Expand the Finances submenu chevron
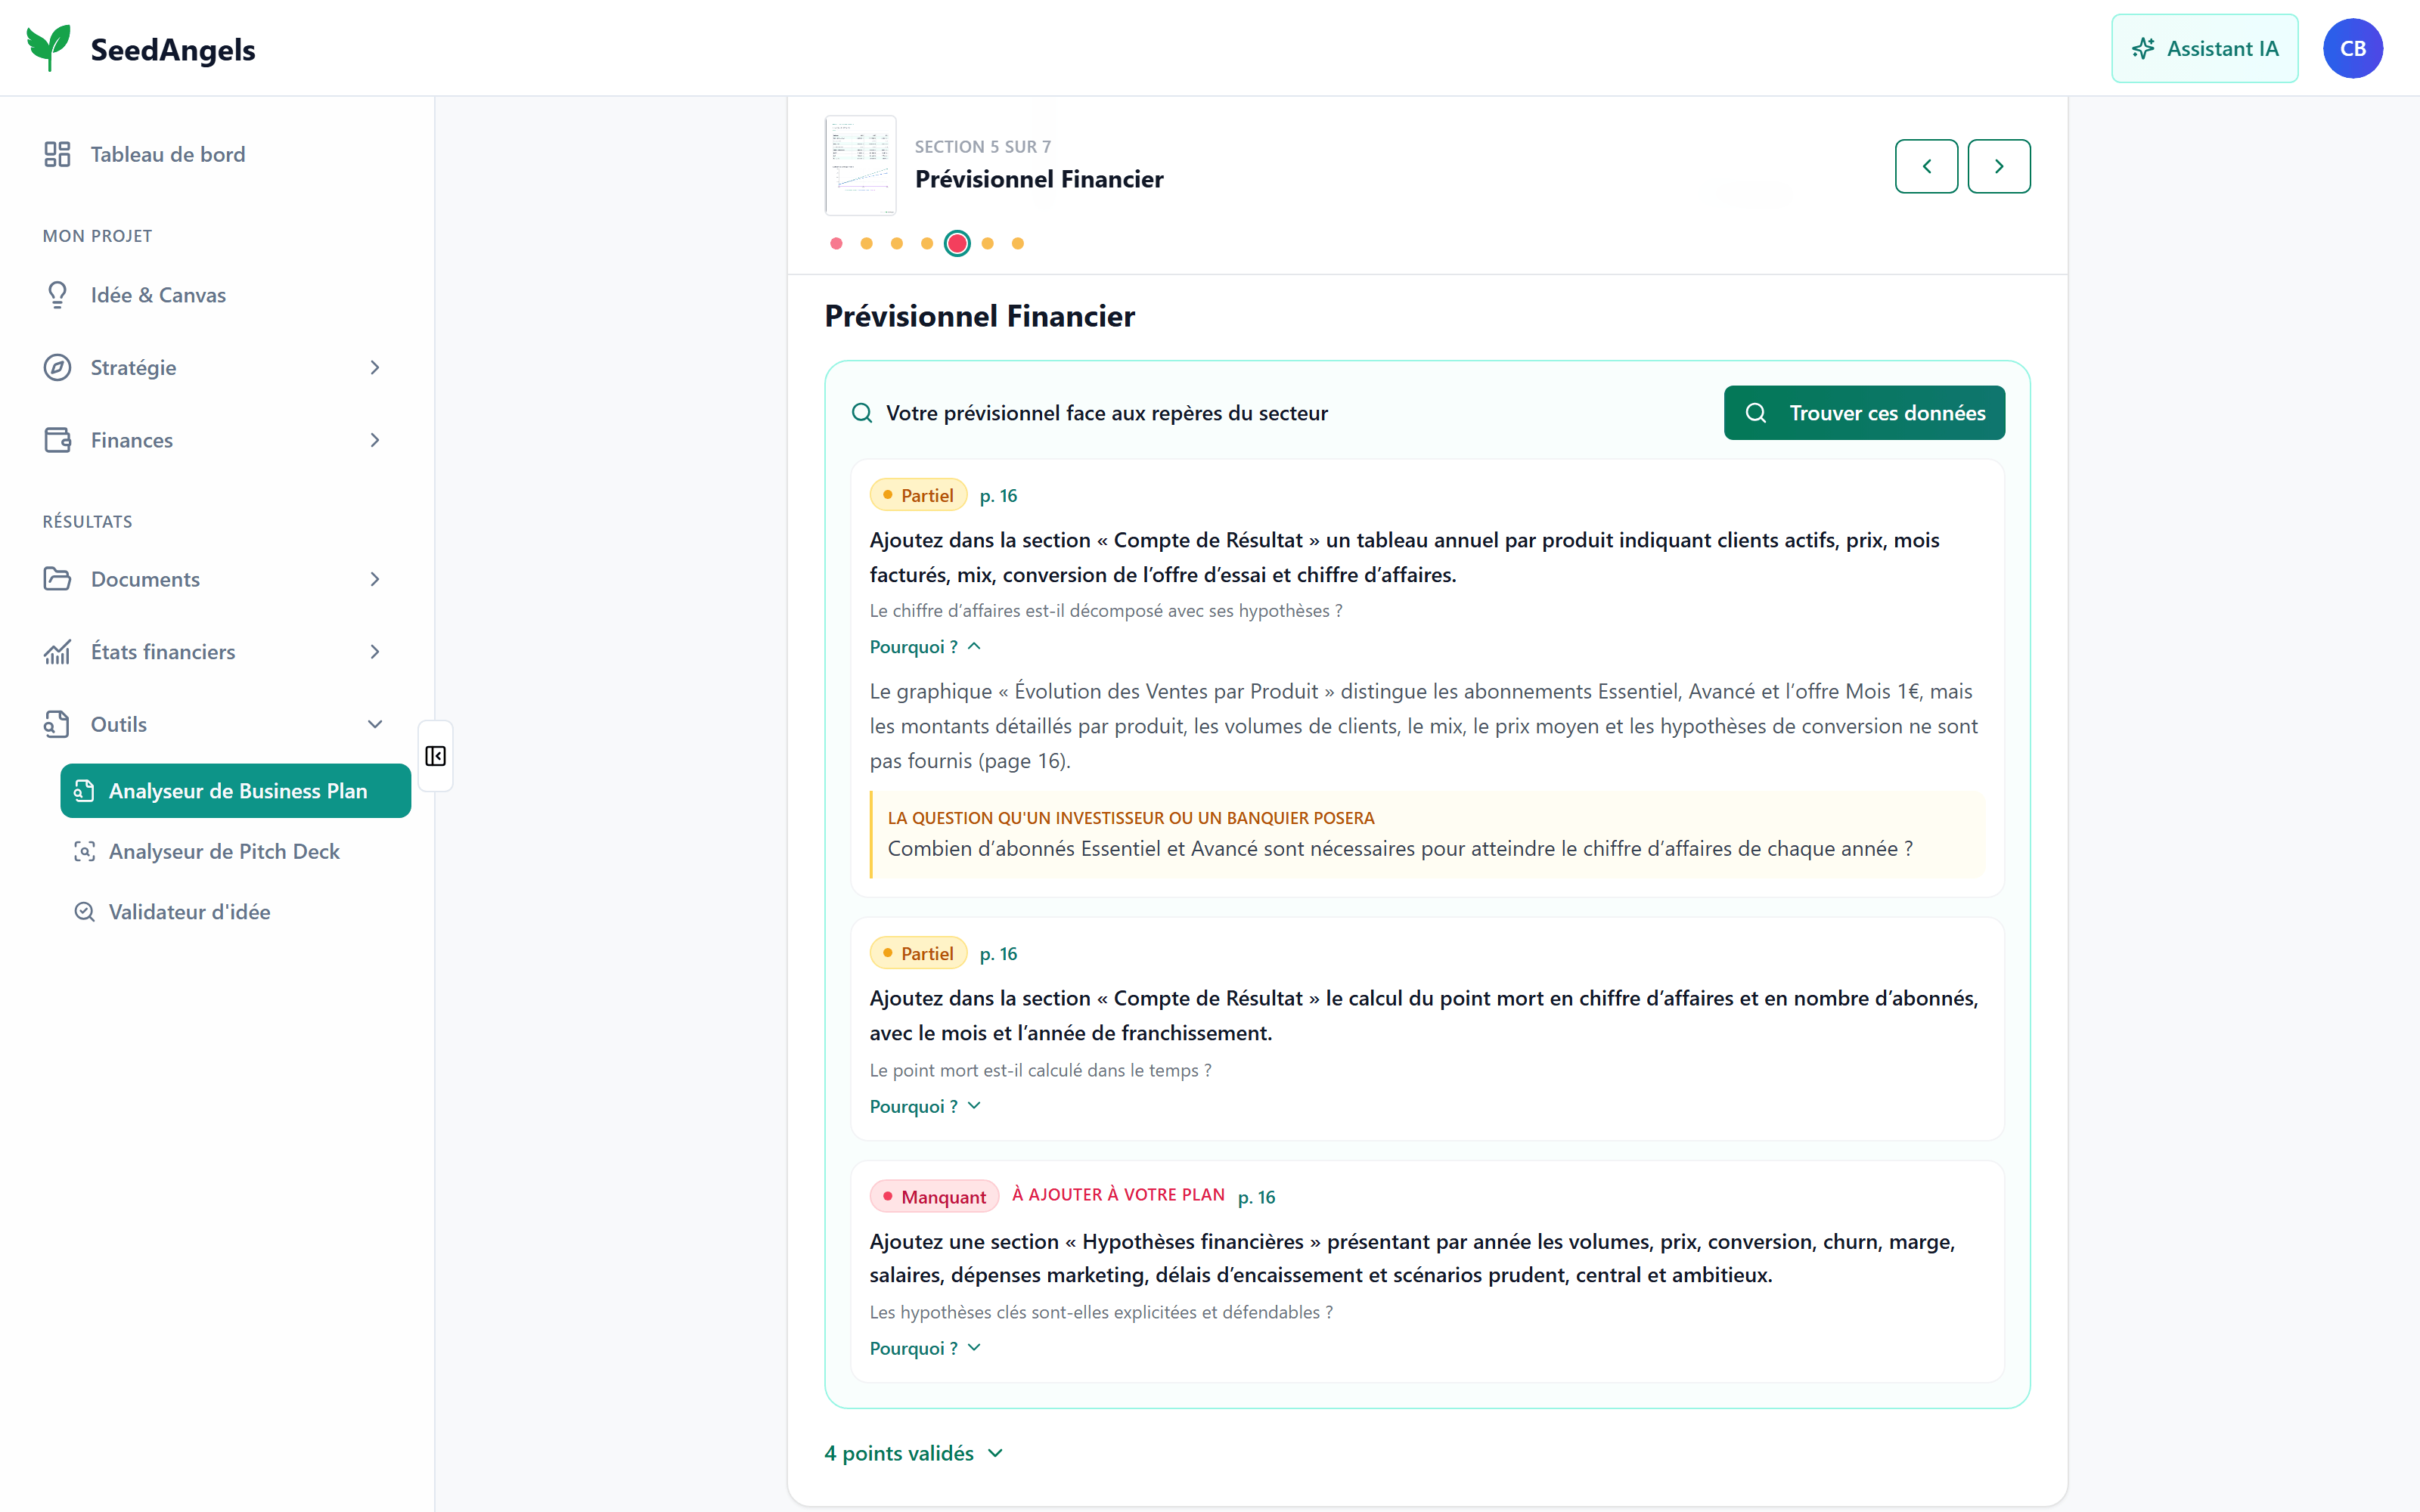 pos(375,440)
